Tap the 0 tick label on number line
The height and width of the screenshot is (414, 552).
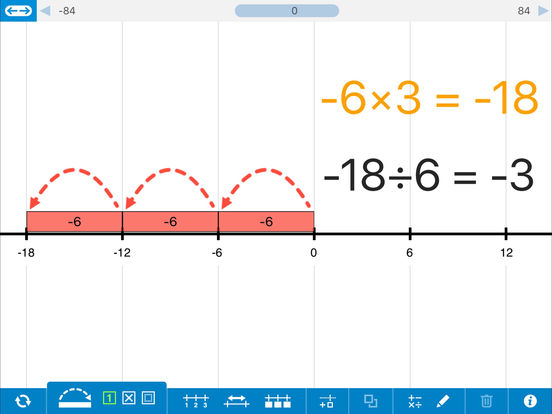pos(314,253)
